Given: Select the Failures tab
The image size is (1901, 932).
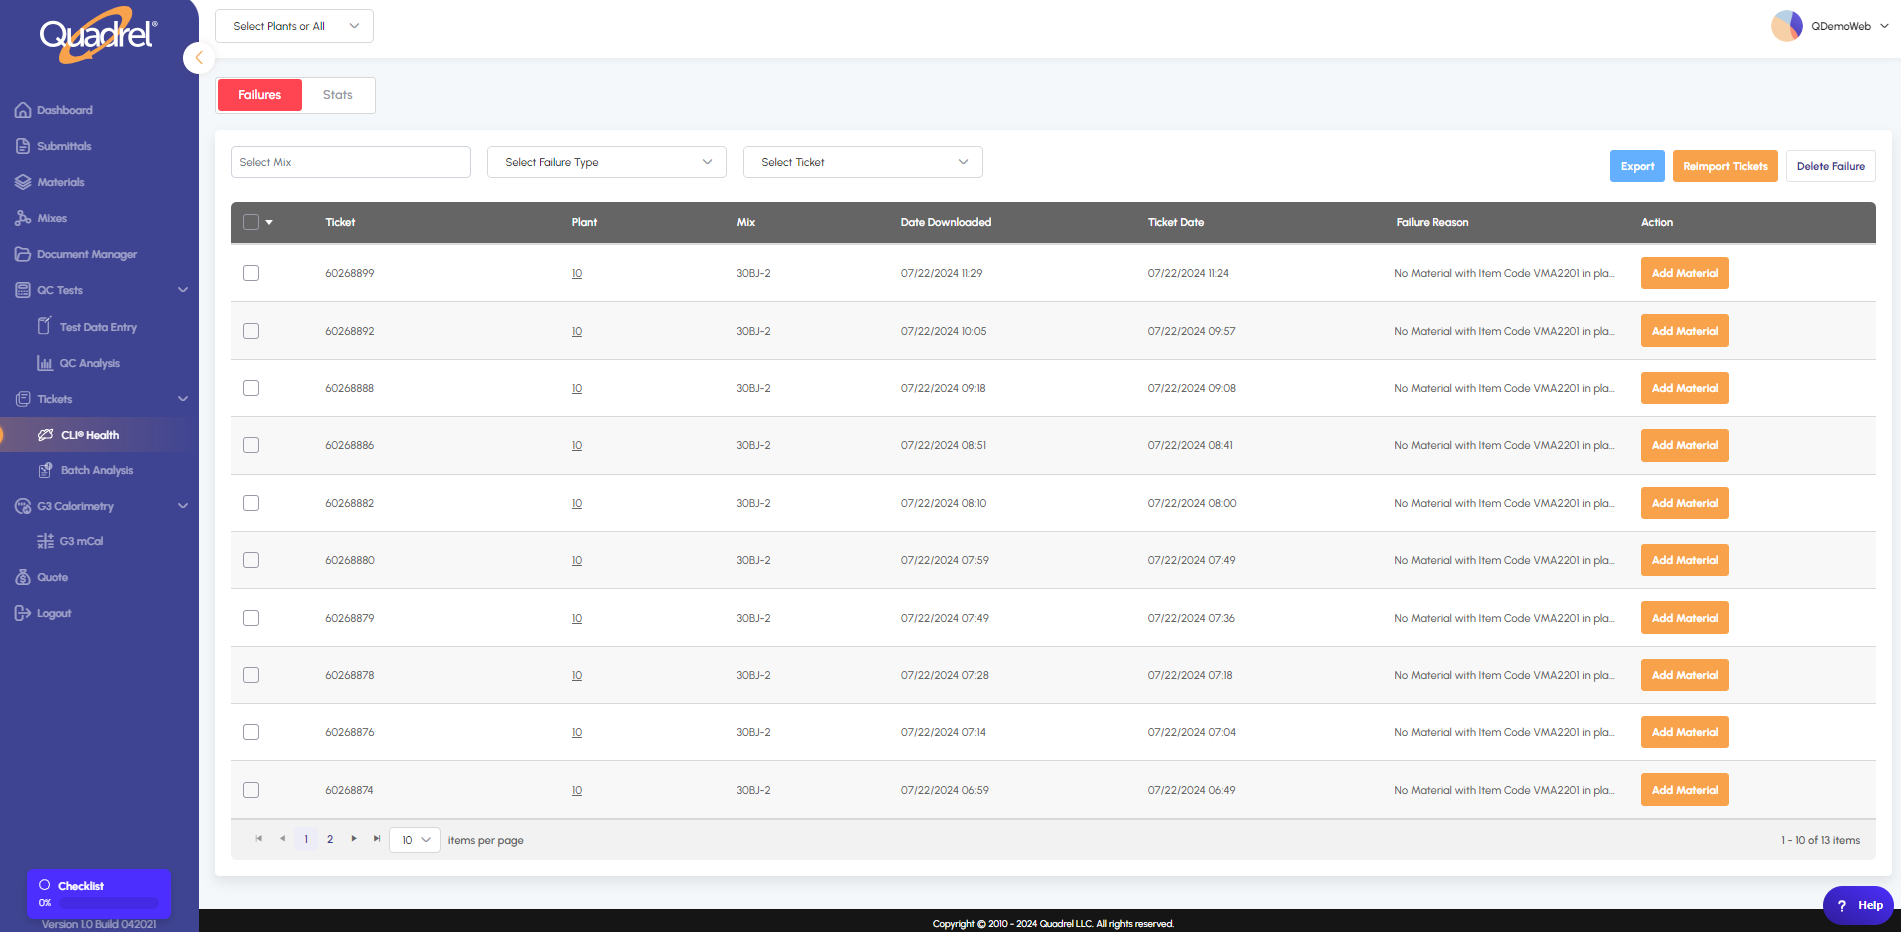Looking at the screenshot, I should point(260,95).
